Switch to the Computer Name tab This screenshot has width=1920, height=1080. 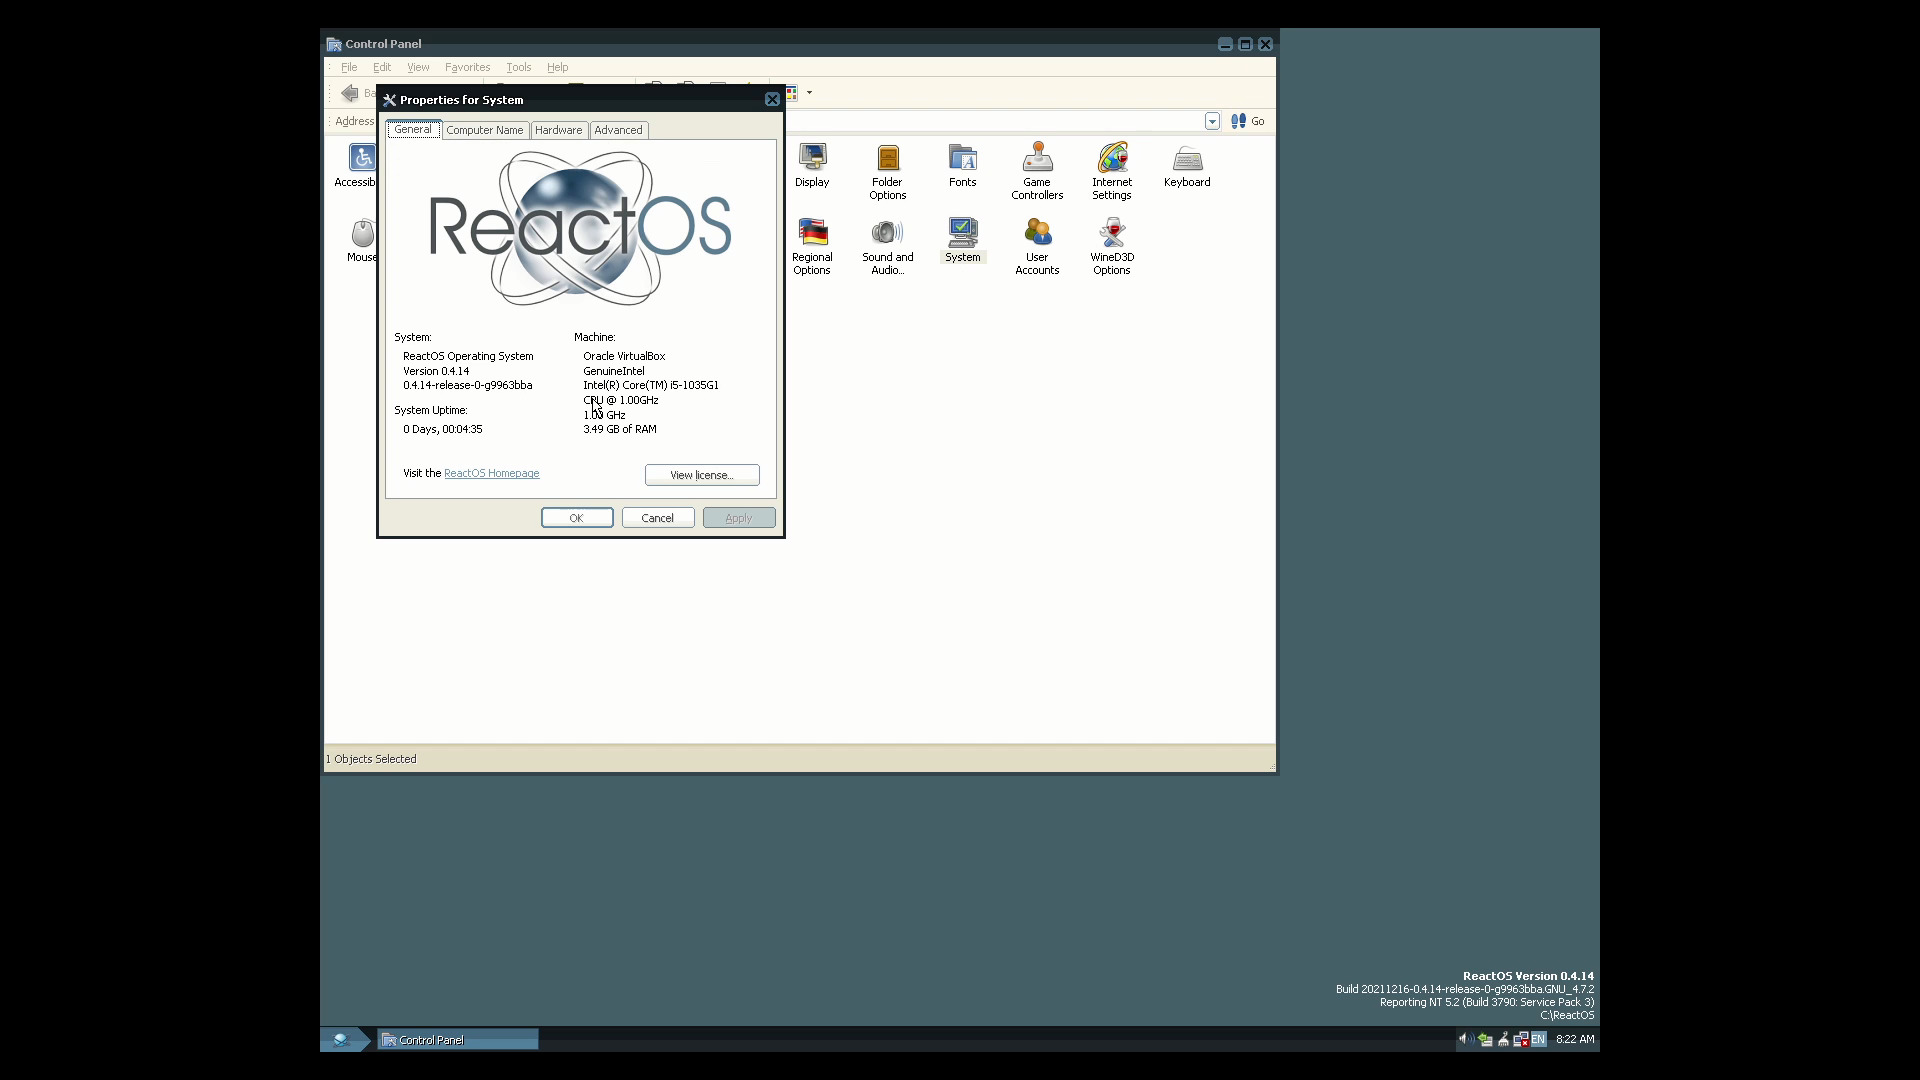(485, 130)
